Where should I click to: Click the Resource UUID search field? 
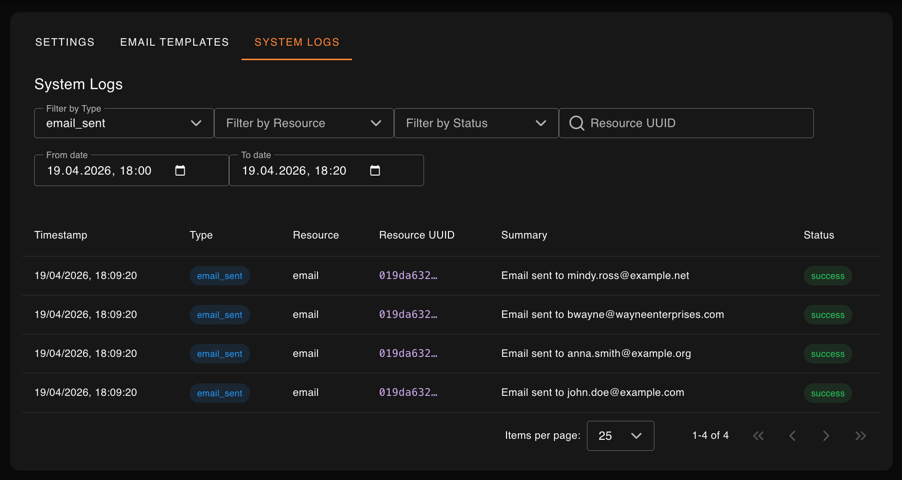click(x=686, y=123)
